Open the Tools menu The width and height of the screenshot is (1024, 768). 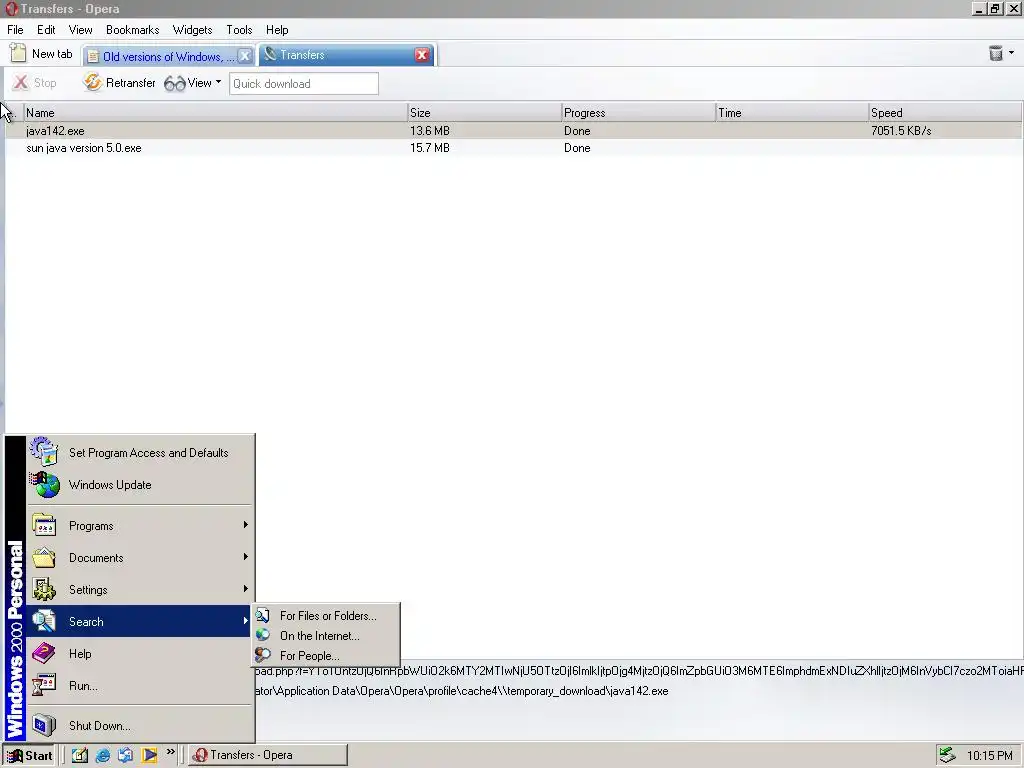pos(239,30)
